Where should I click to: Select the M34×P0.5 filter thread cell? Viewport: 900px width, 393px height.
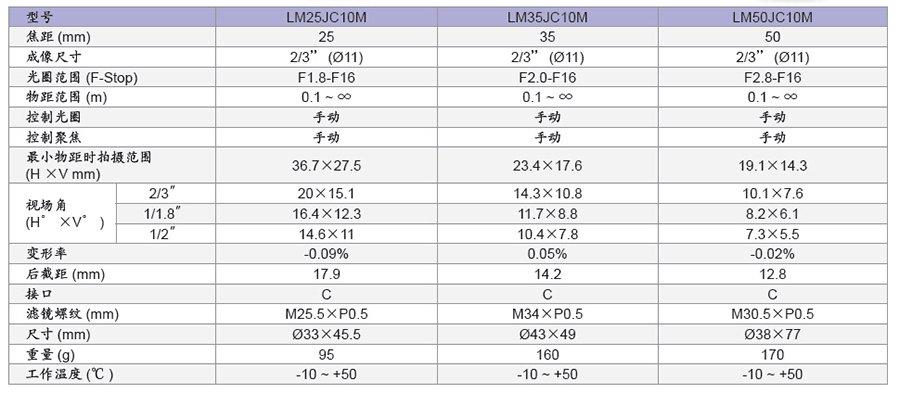tap(548, 314)
